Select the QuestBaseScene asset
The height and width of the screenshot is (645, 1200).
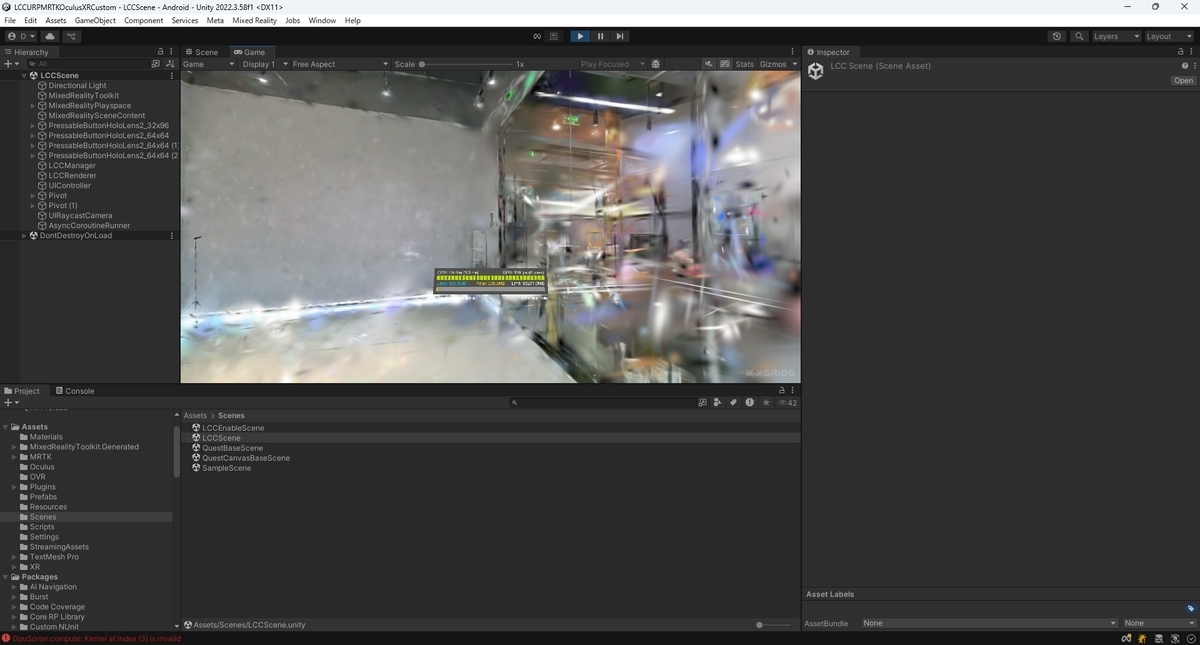(x=233, y=448)
